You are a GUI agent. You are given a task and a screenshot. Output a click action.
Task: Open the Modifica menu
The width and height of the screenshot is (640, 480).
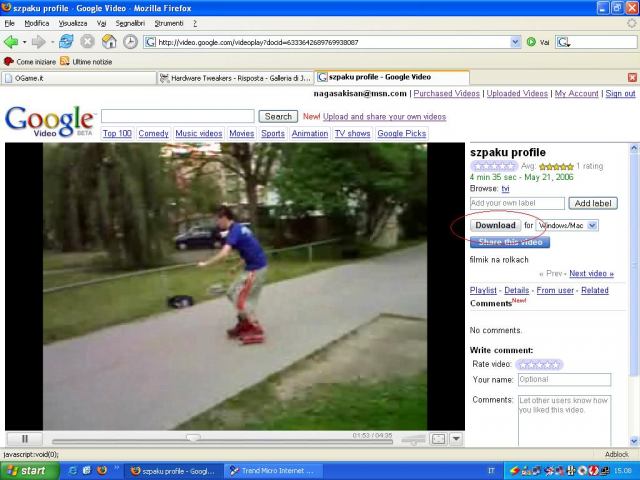[x=37, y=23]
